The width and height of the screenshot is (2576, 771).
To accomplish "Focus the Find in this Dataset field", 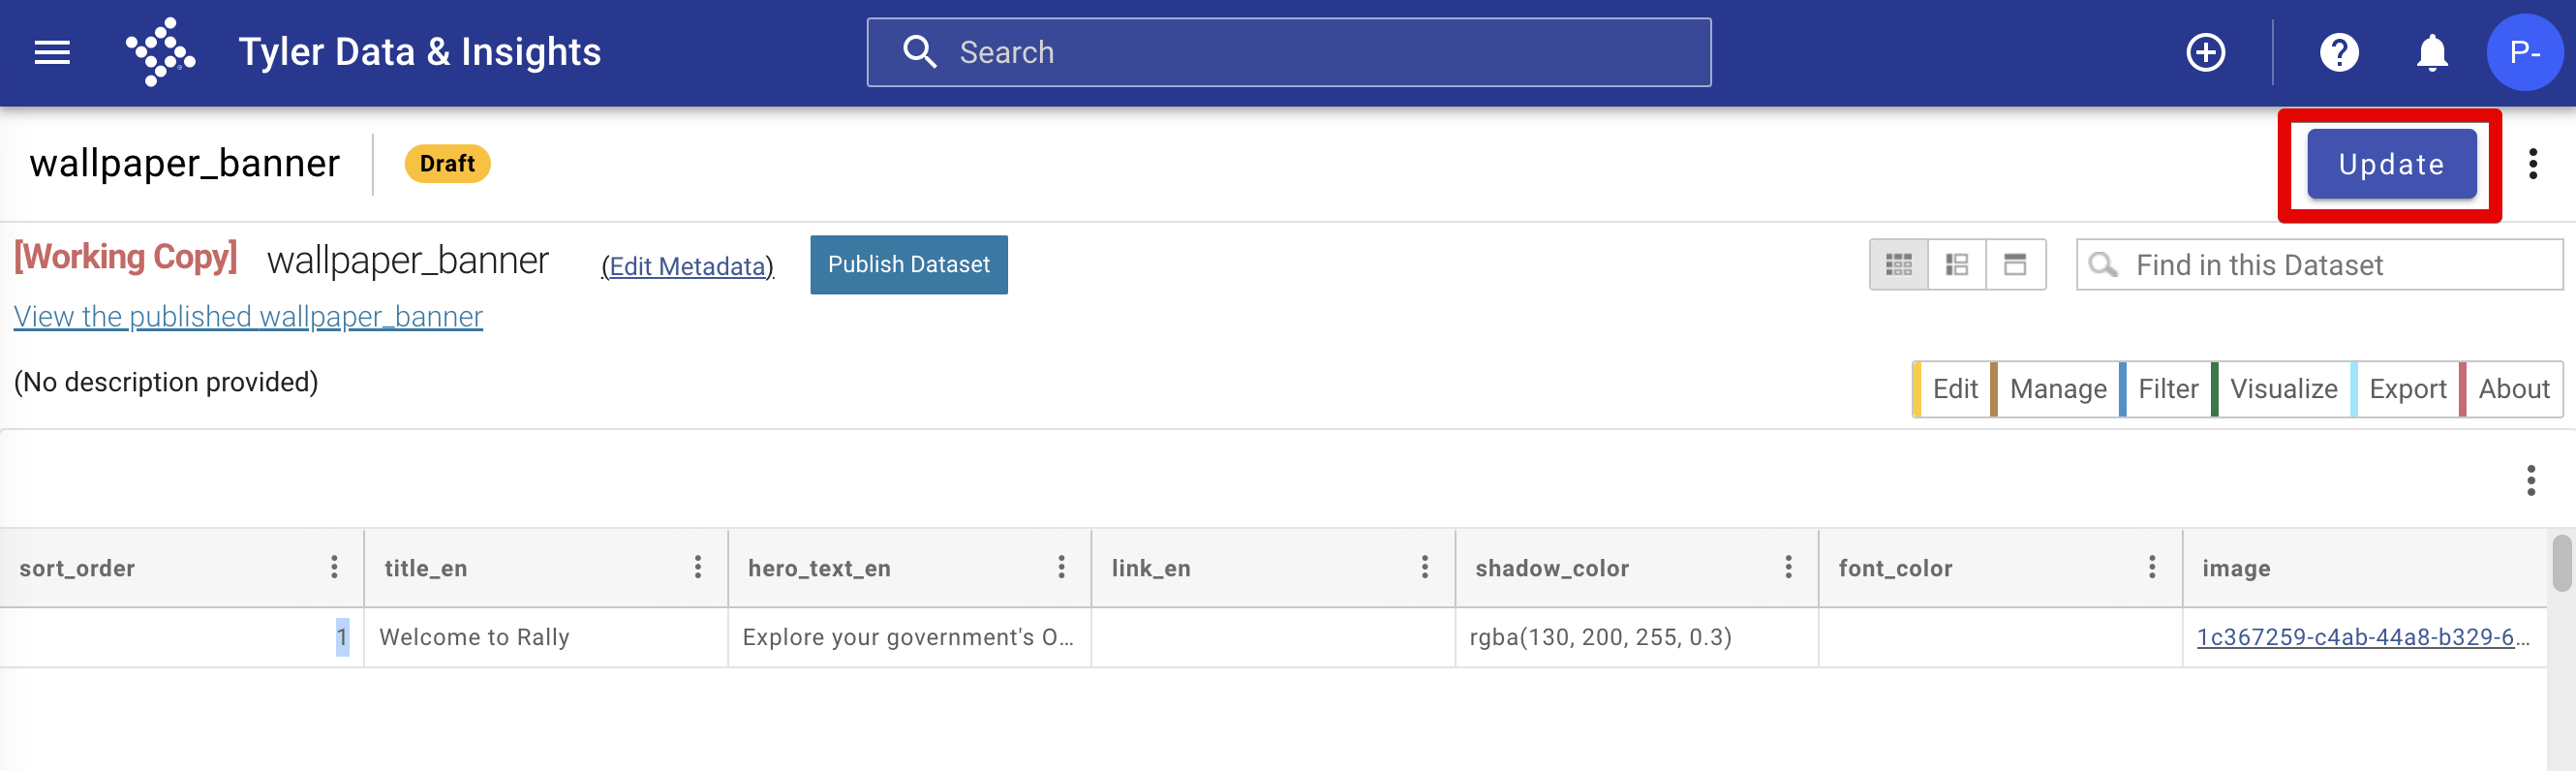I will (2319, 264).
